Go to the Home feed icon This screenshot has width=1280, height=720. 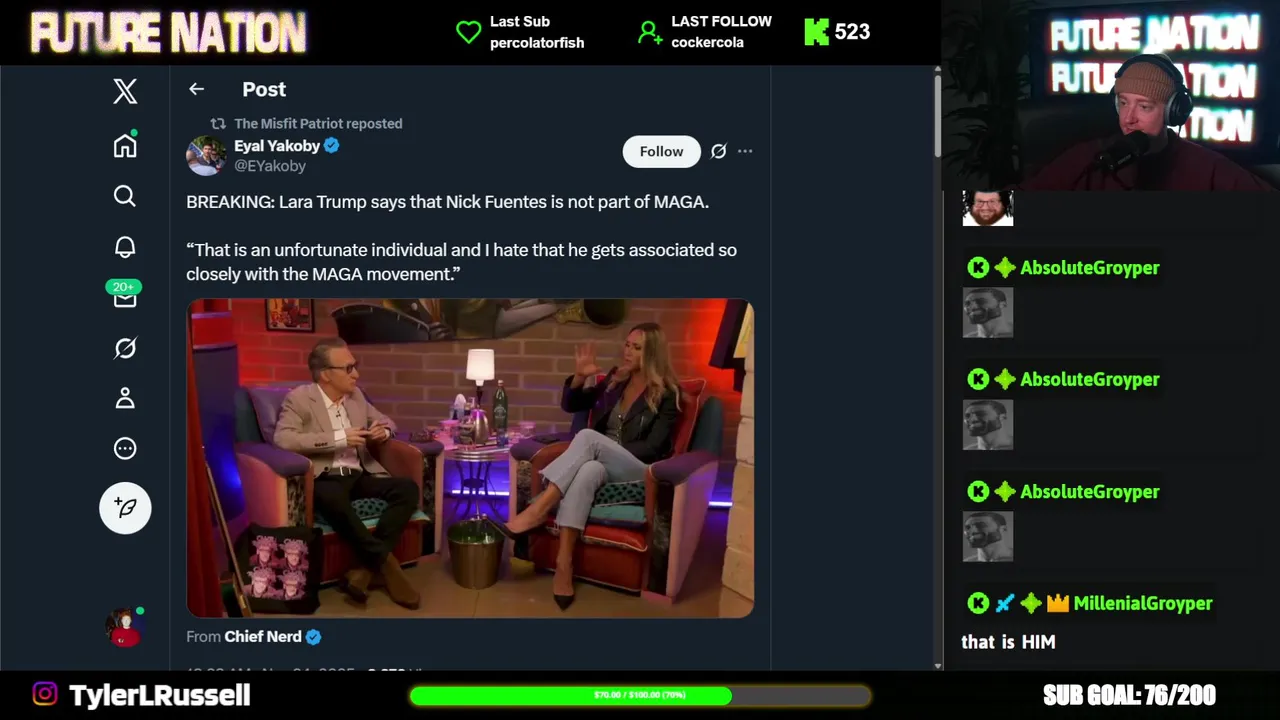[x=125, y=146]
